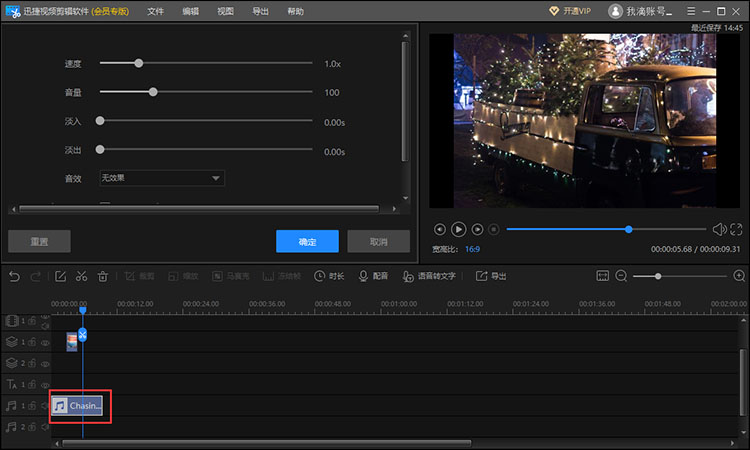
Task: Open the 编辑 menu
Action: pyautogui.click(x=190, y=11)
